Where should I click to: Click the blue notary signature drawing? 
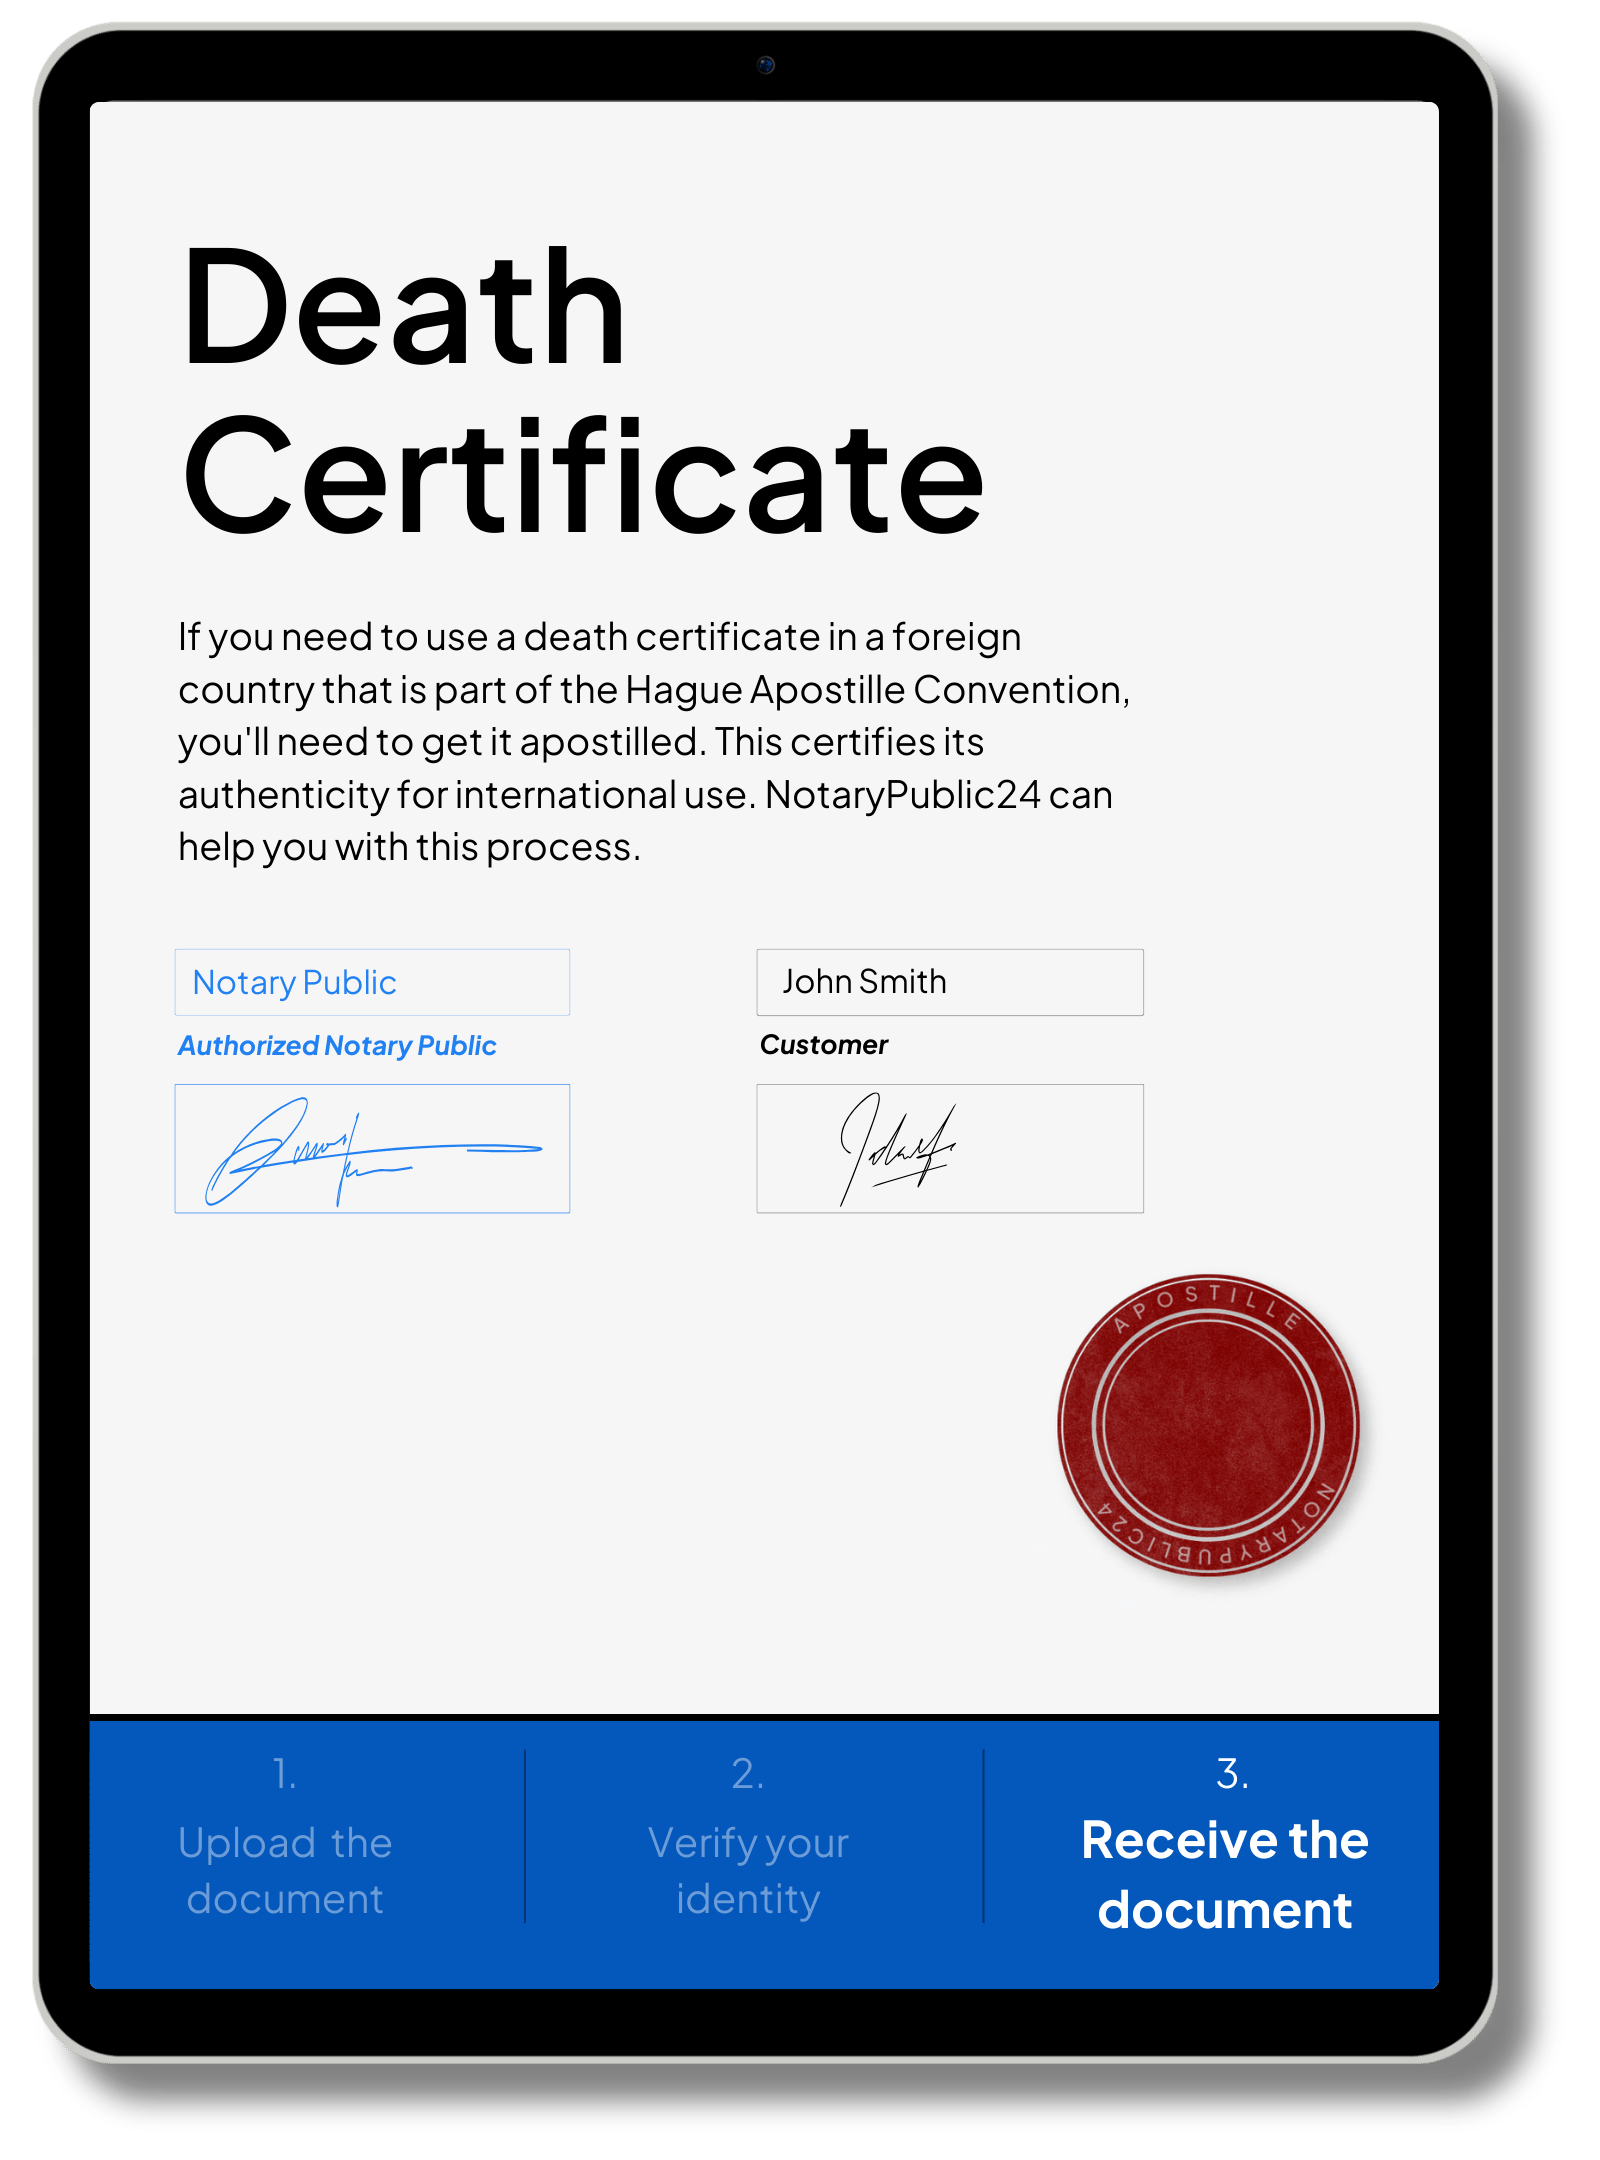[x=371, y=1150]
